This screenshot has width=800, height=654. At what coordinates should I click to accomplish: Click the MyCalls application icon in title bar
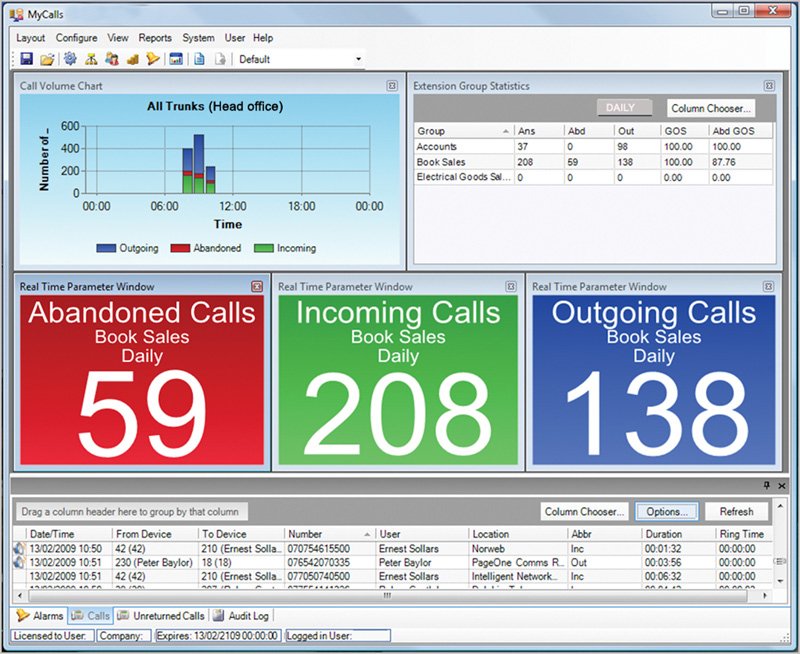click(16, 14)
